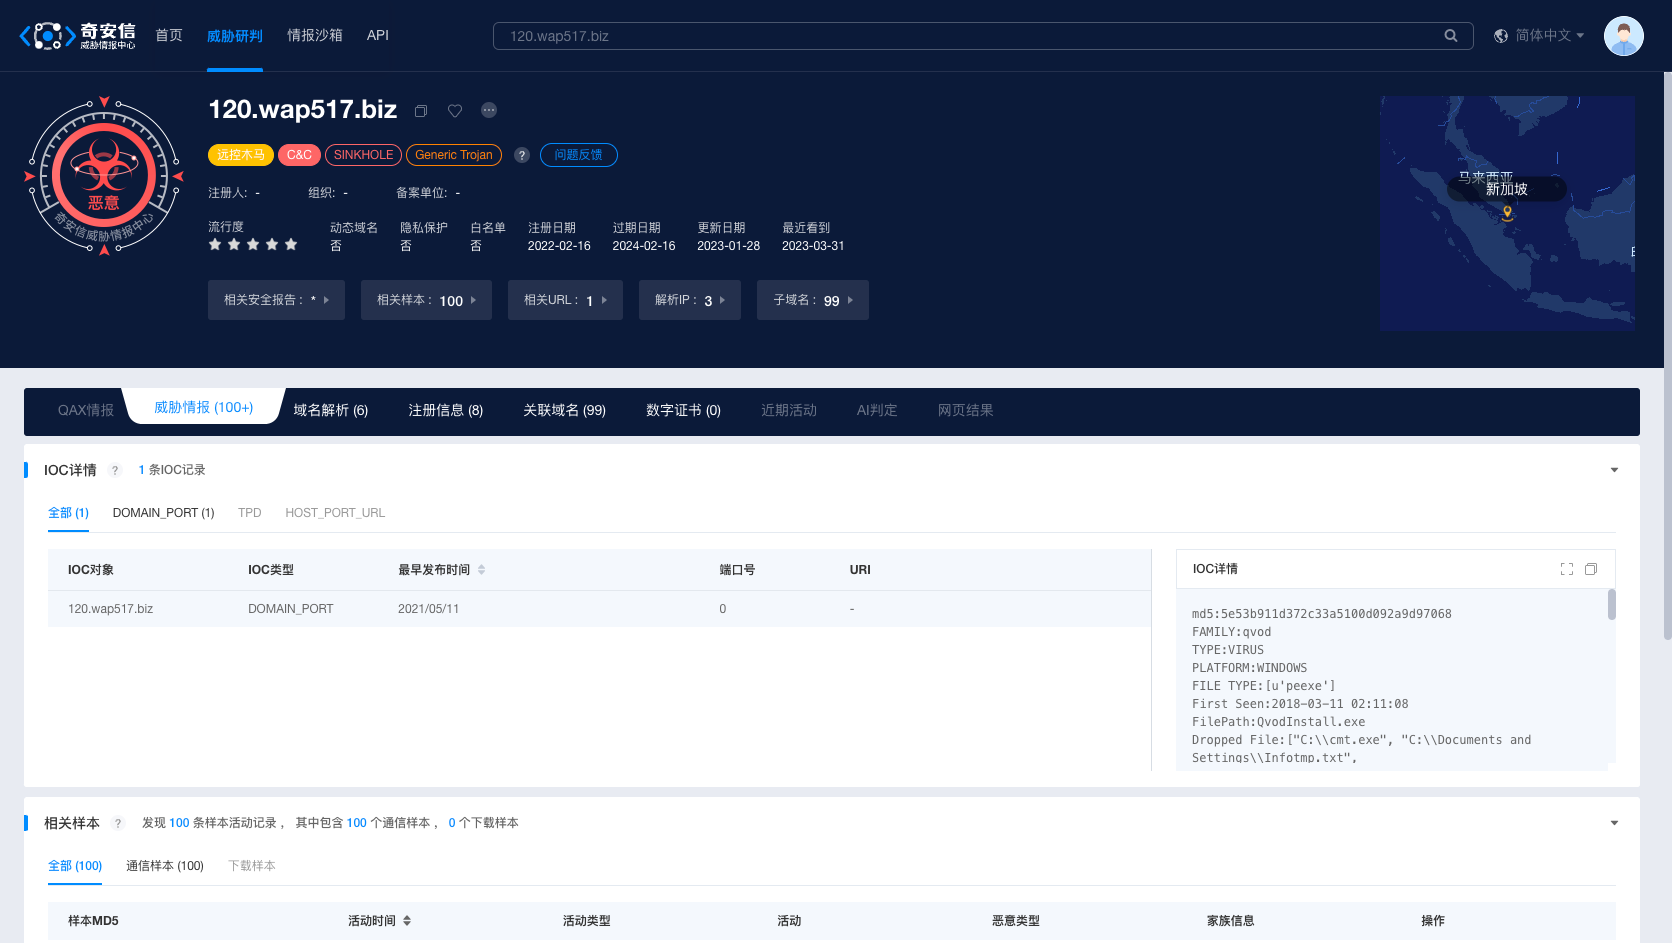
Task: Open API navigation item
Action: click(x=378, y=35)
